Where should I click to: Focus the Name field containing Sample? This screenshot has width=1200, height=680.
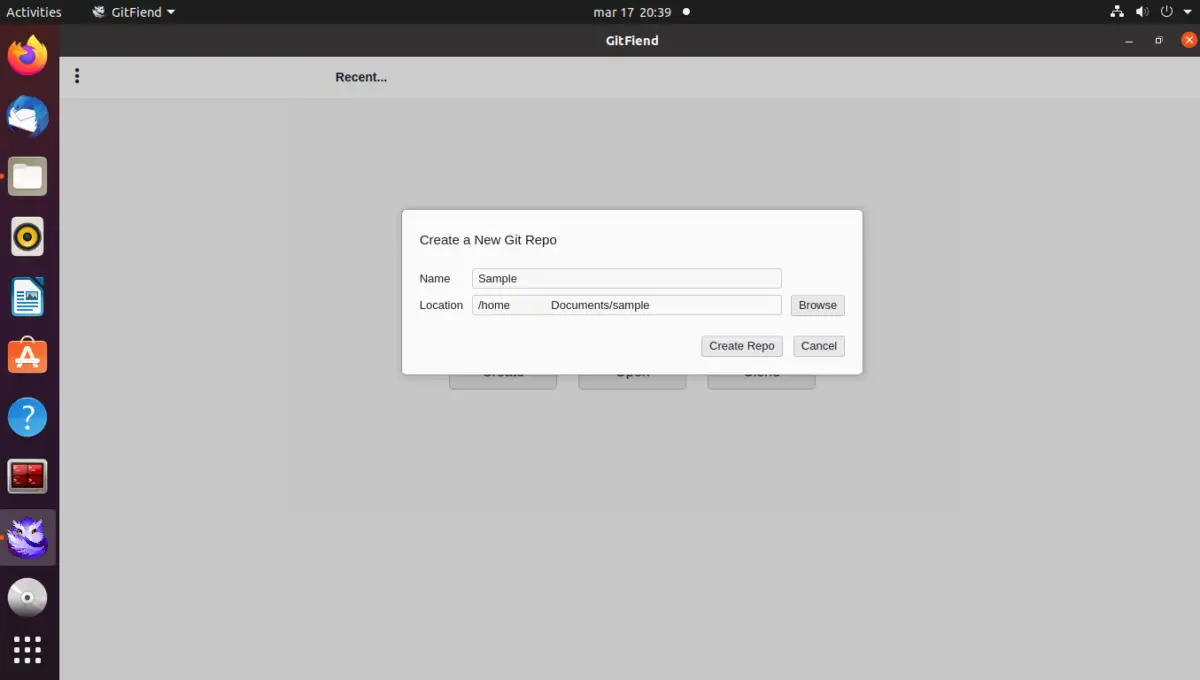pyautogui.click(x=627, y=278)
